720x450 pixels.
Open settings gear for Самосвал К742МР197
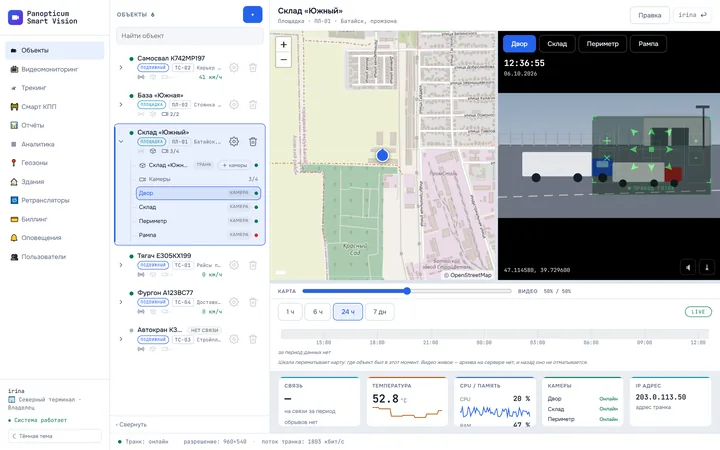[x=234, y=68]
